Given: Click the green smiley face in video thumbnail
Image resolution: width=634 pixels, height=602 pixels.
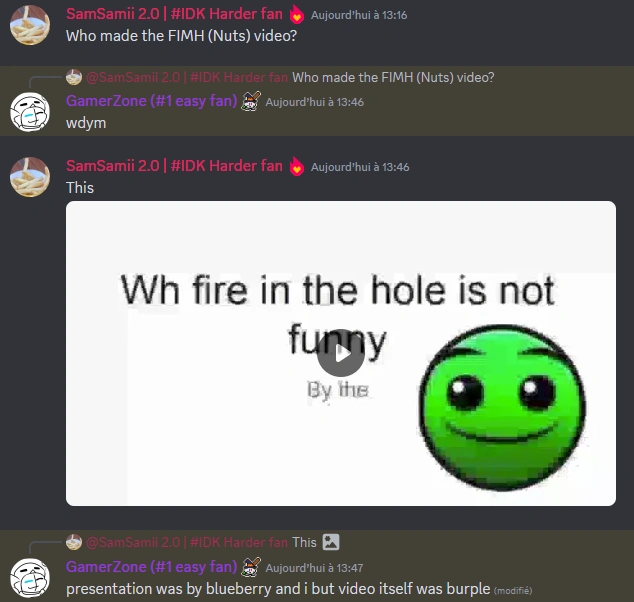Looking at the screenshot, I should [502, 408].
